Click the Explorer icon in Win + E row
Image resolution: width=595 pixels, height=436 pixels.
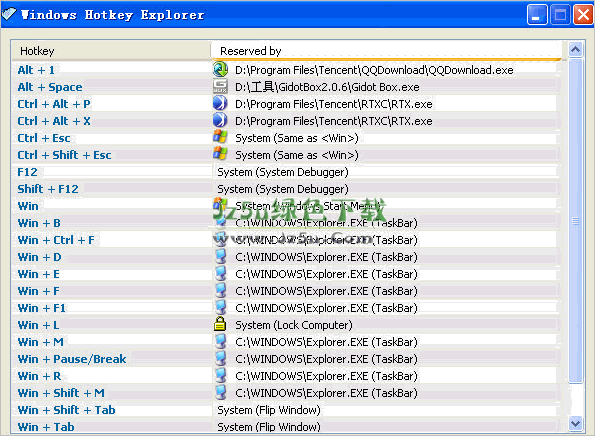click(x=220, y=274)
